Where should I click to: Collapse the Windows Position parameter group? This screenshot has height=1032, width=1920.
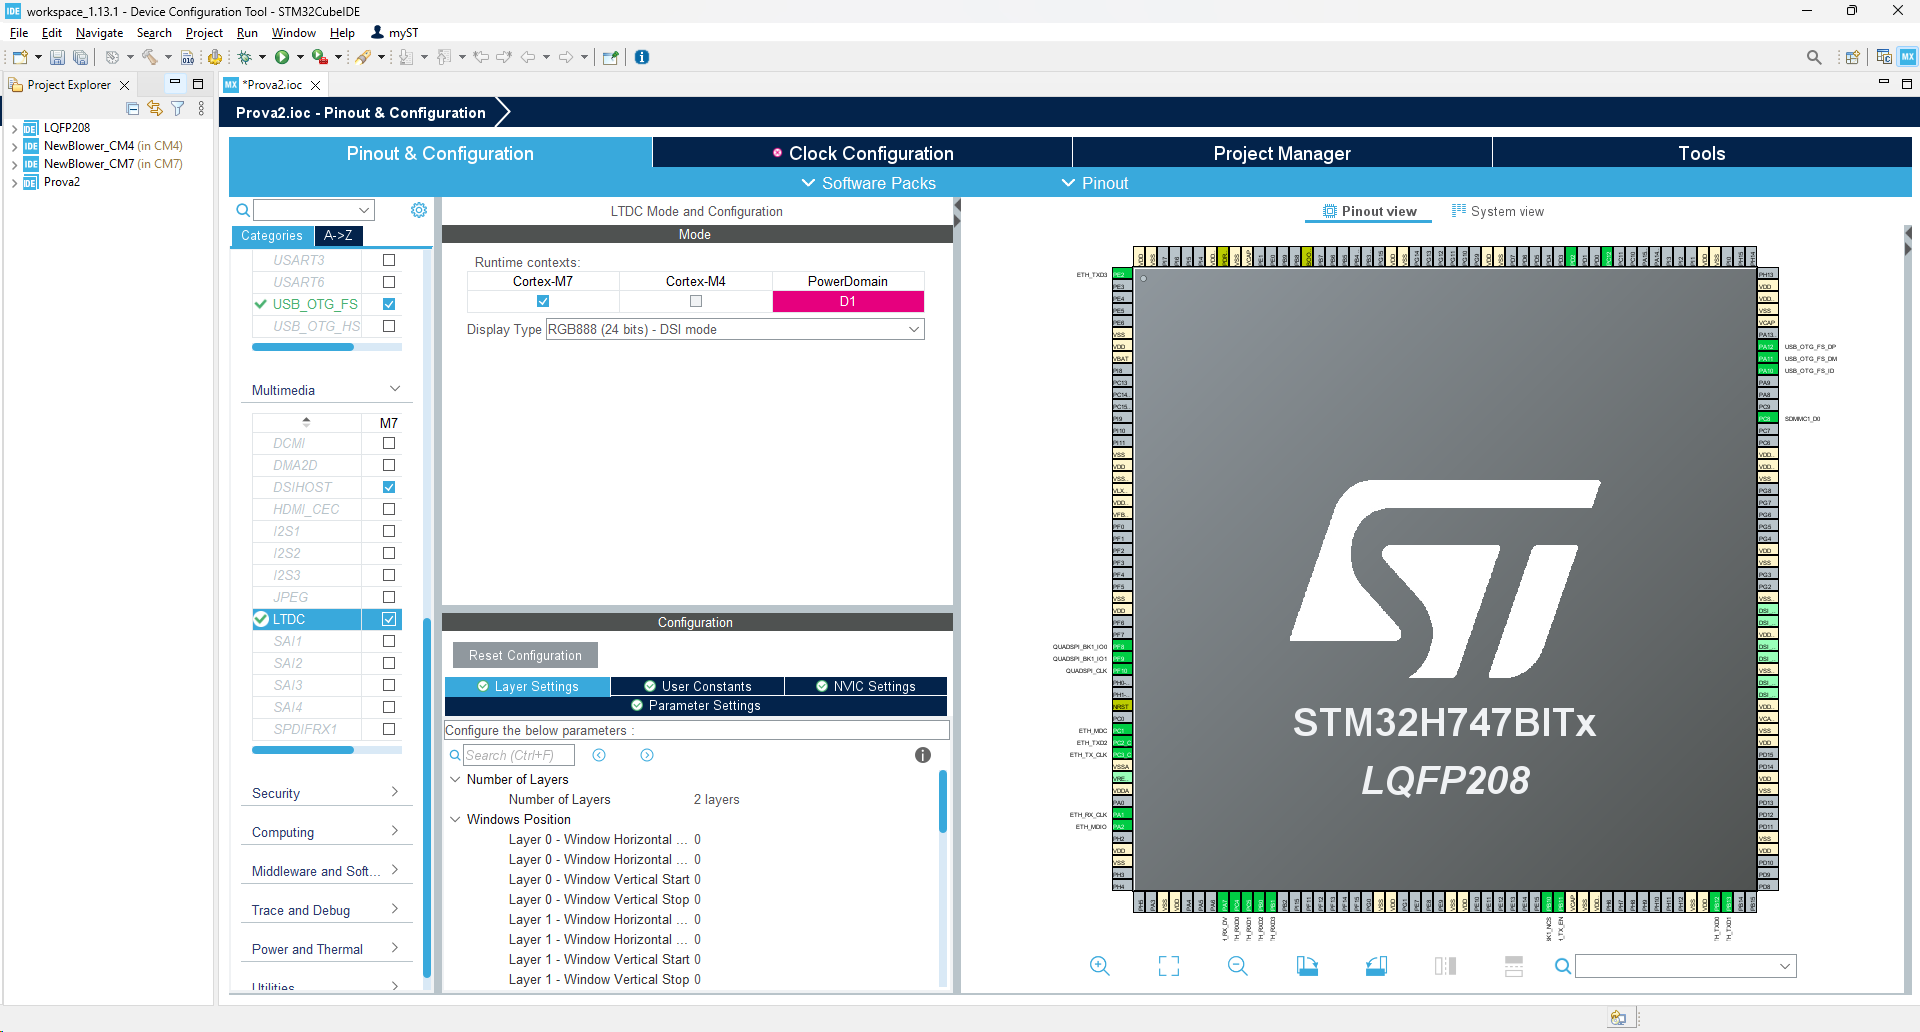tap(456, 819)
